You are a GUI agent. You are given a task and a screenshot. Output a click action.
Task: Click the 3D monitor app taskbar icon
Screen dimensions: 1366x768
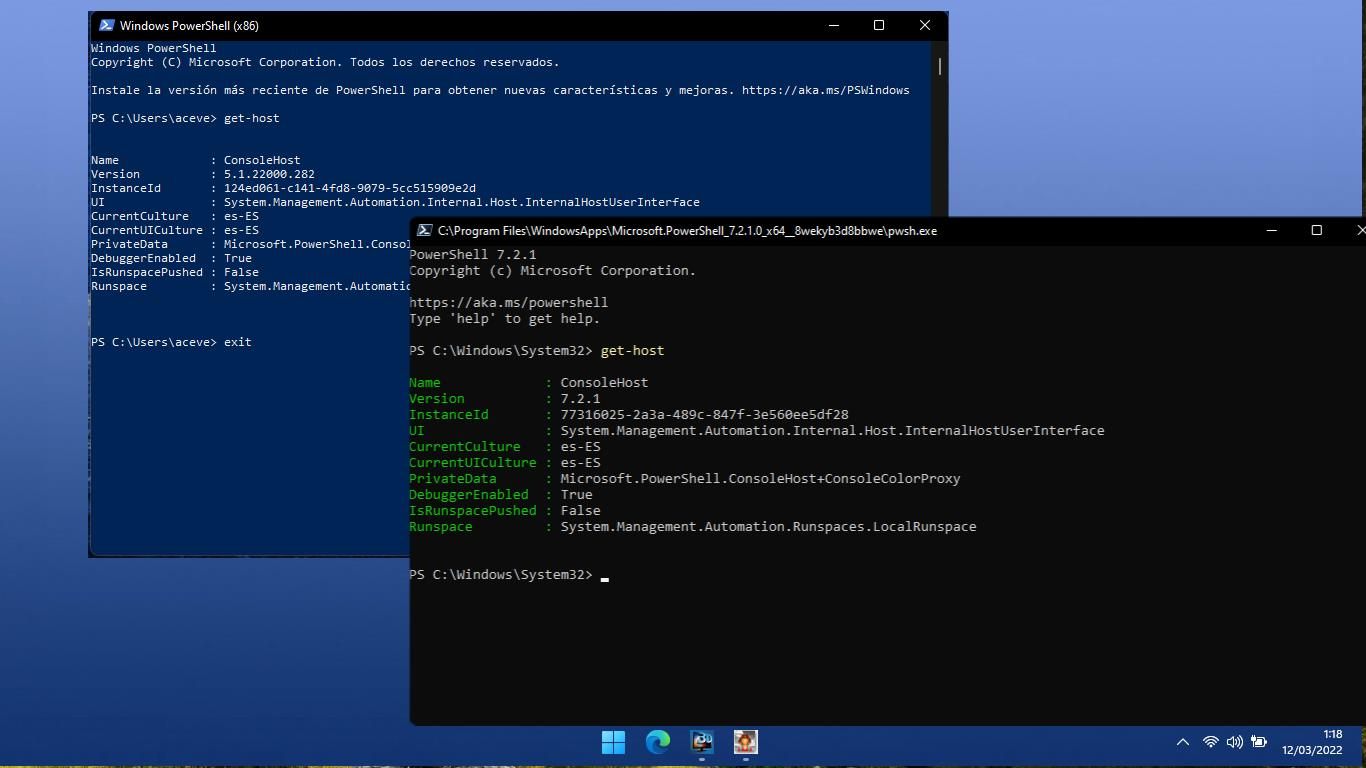[x=702, y=742]
